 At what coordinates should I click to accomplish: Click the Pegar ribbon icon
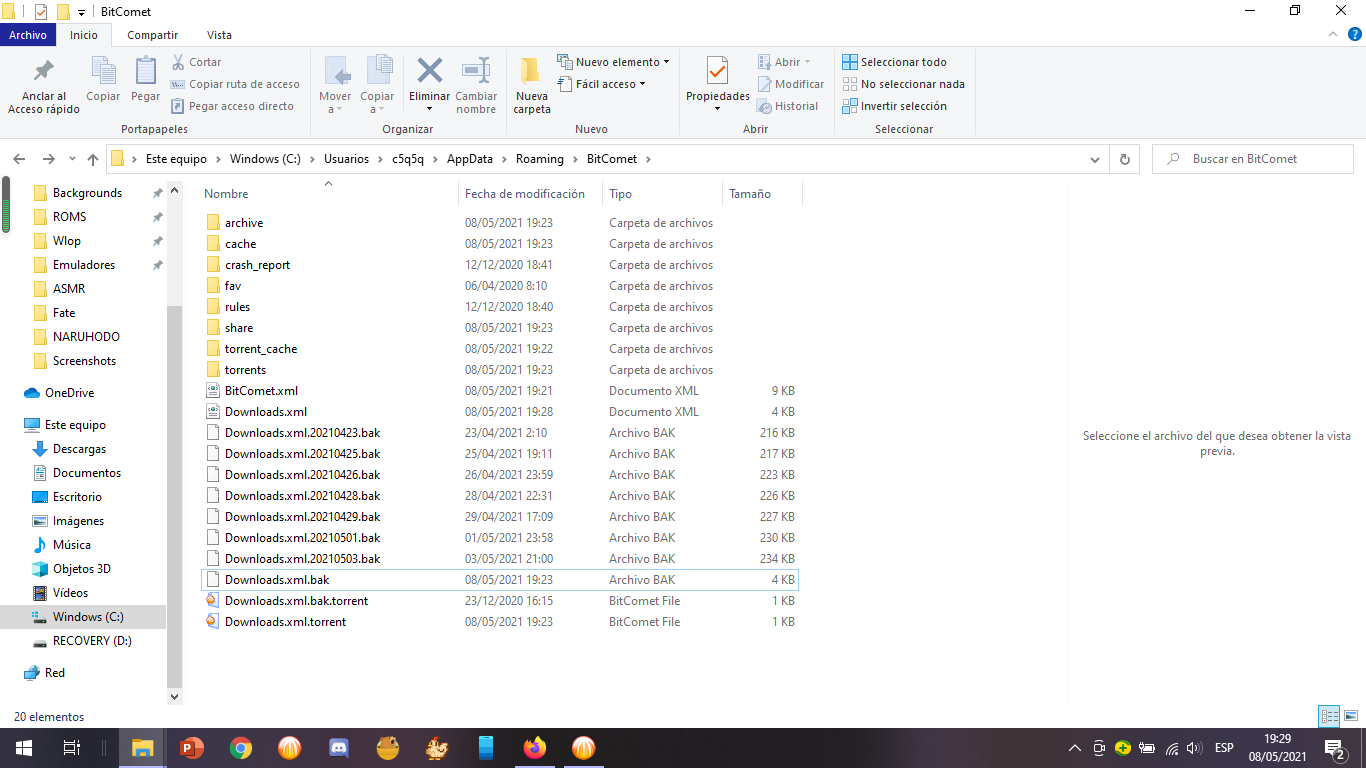[x=146, y=80]
